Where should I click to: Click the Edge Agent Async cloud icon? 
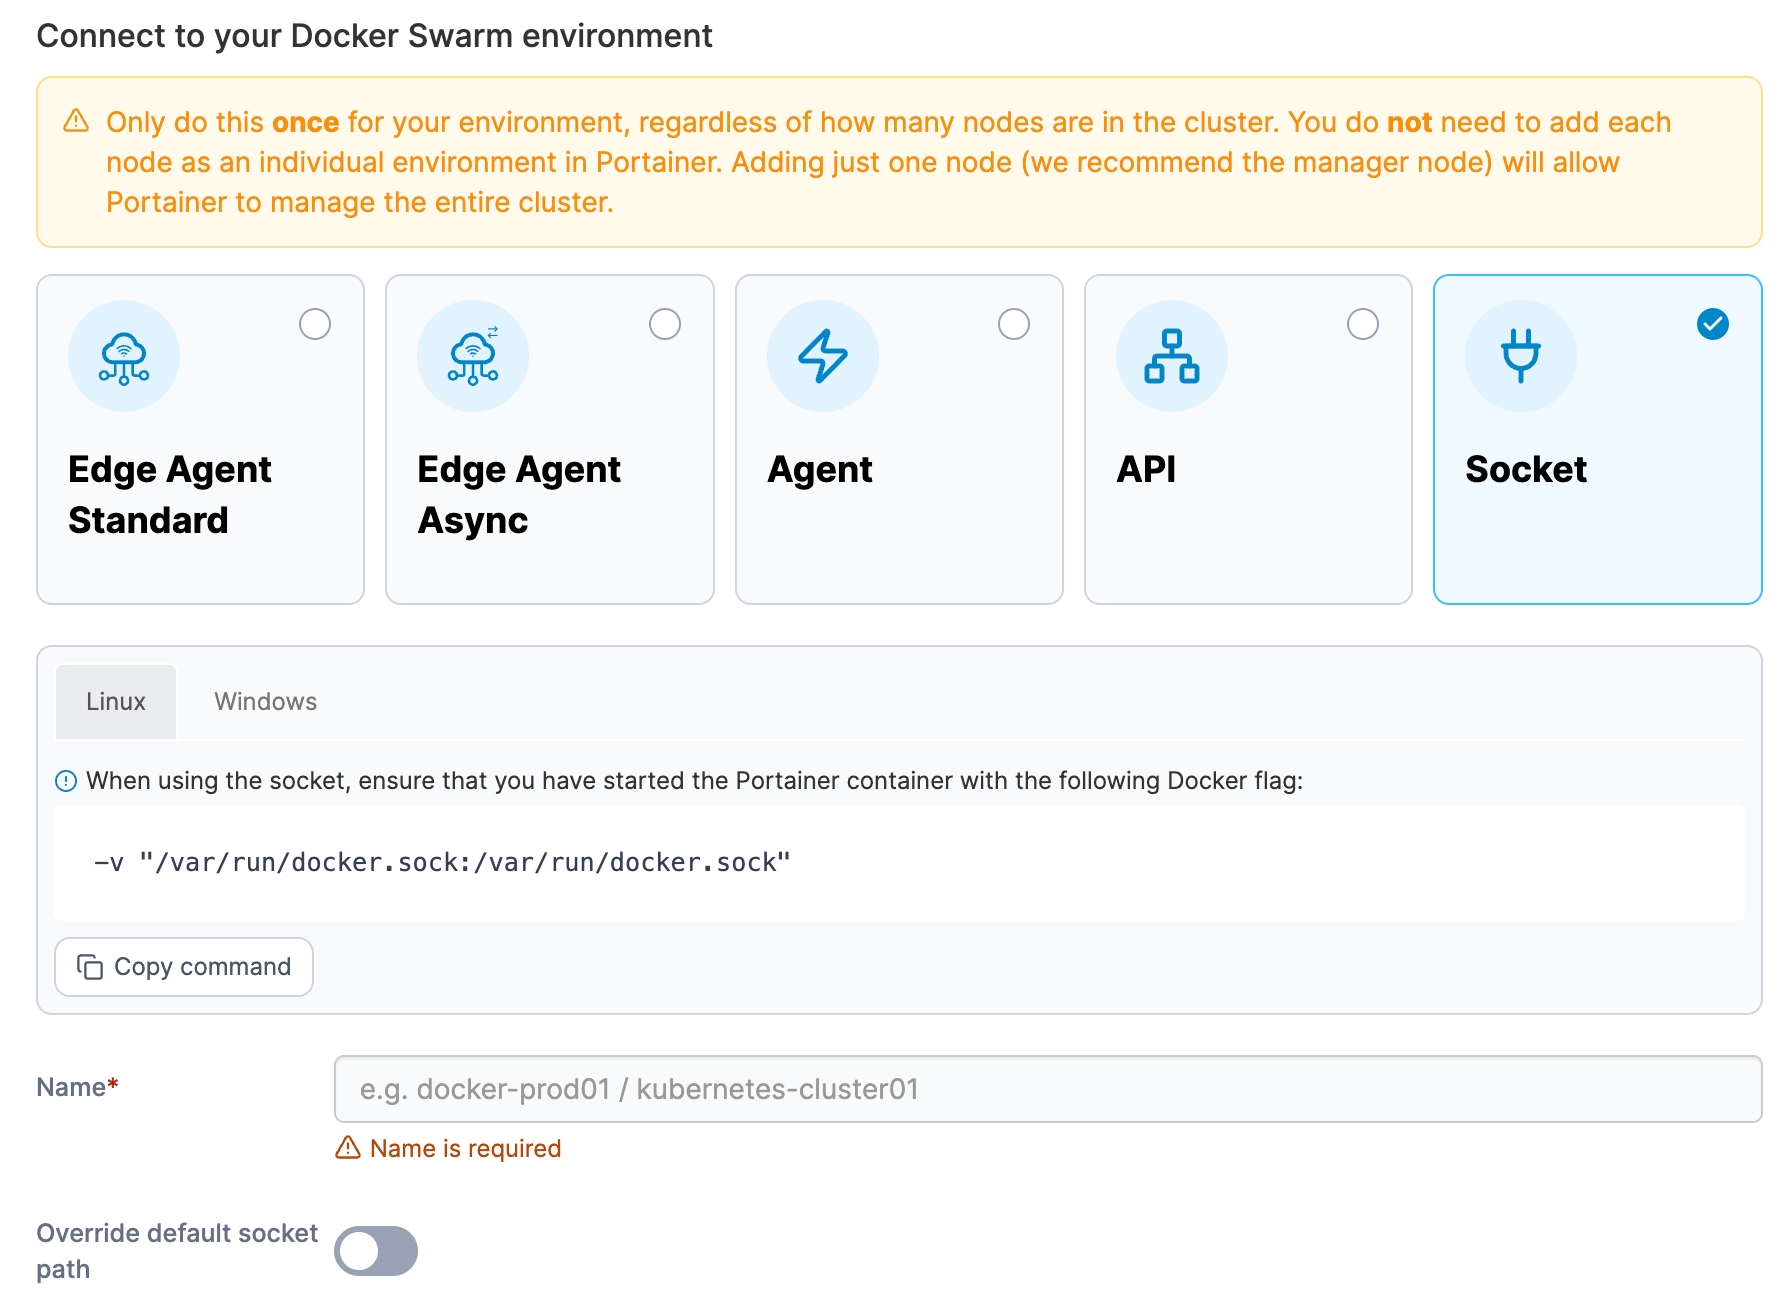(473, 357)
